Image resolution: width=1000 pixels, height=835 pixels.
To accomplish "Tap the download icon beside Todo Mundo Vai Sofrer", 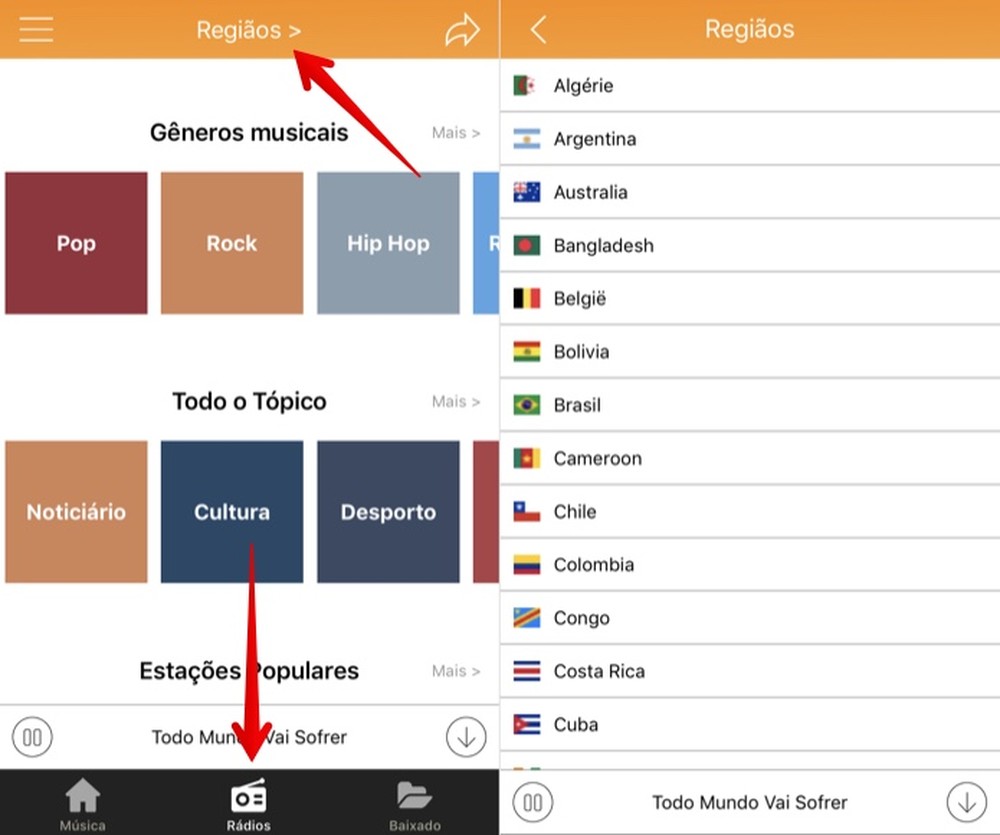I will [966, 802].
